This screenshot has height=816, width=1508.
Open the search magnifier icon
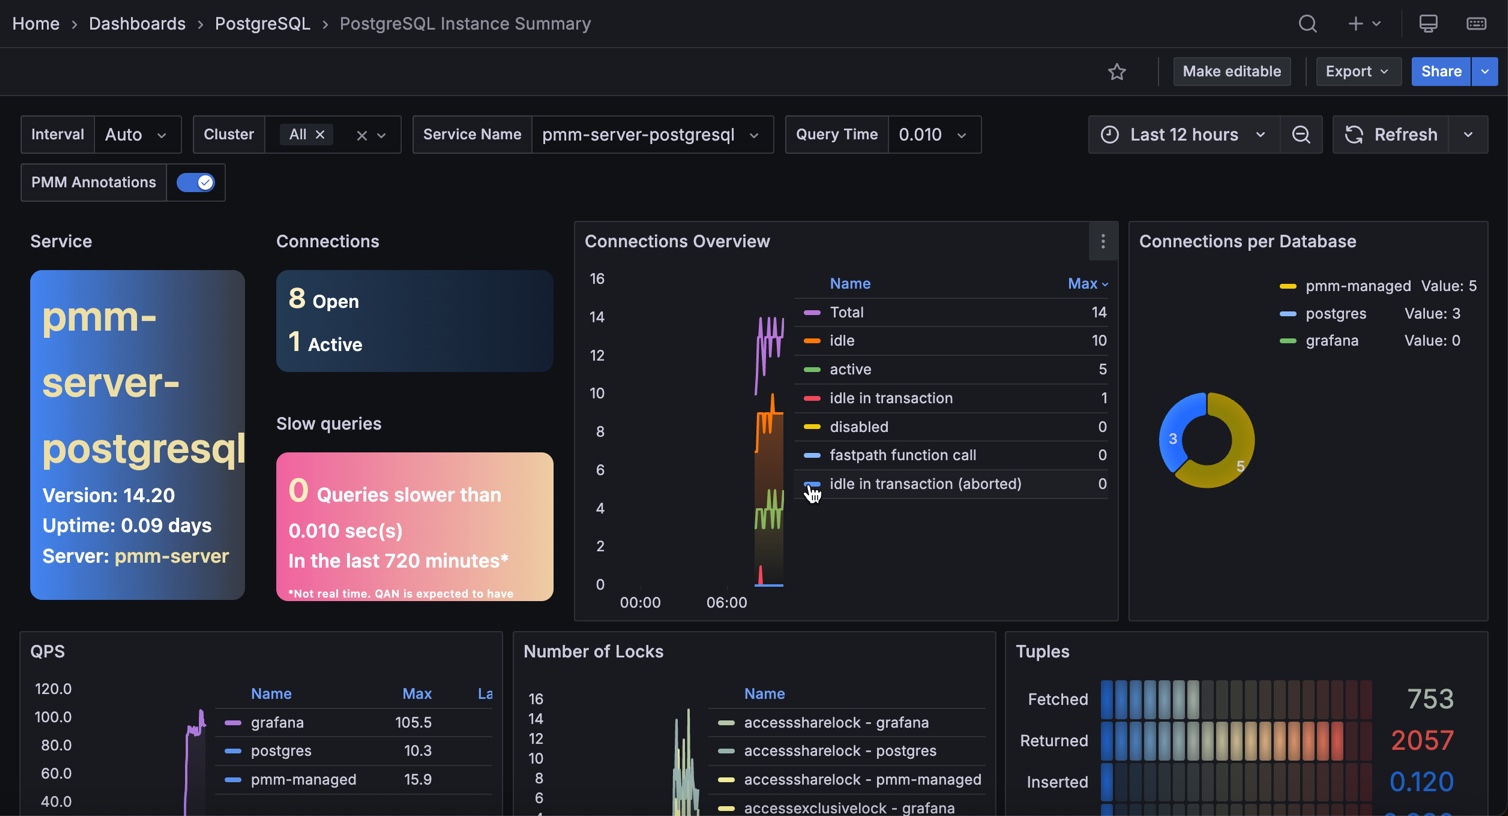coord(1307,24)
